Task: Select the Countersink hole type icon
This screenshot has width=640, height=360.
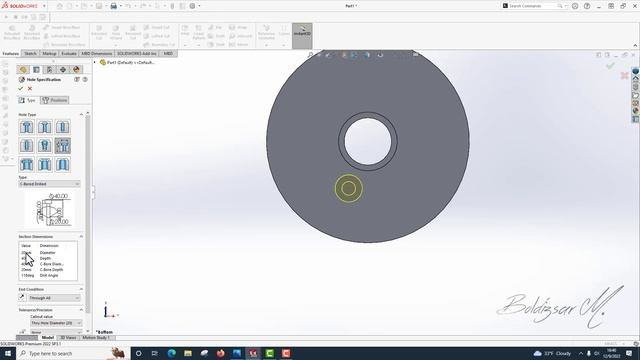Action: click(x=44, y=127)
